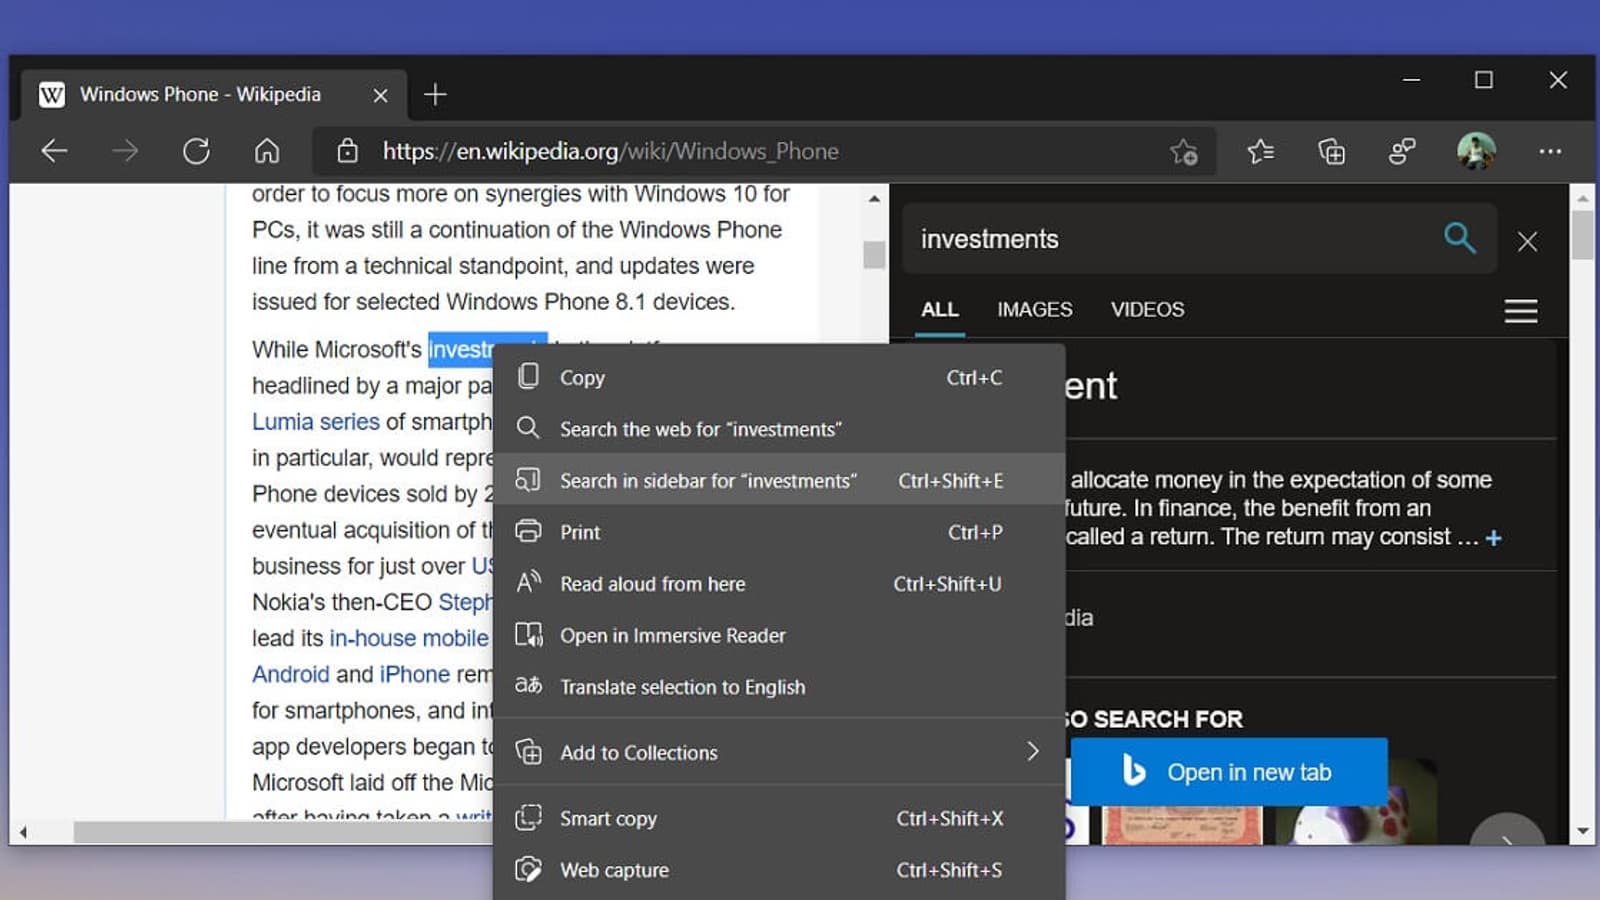Choose Print from the context menu

click(x=779, y=532)
